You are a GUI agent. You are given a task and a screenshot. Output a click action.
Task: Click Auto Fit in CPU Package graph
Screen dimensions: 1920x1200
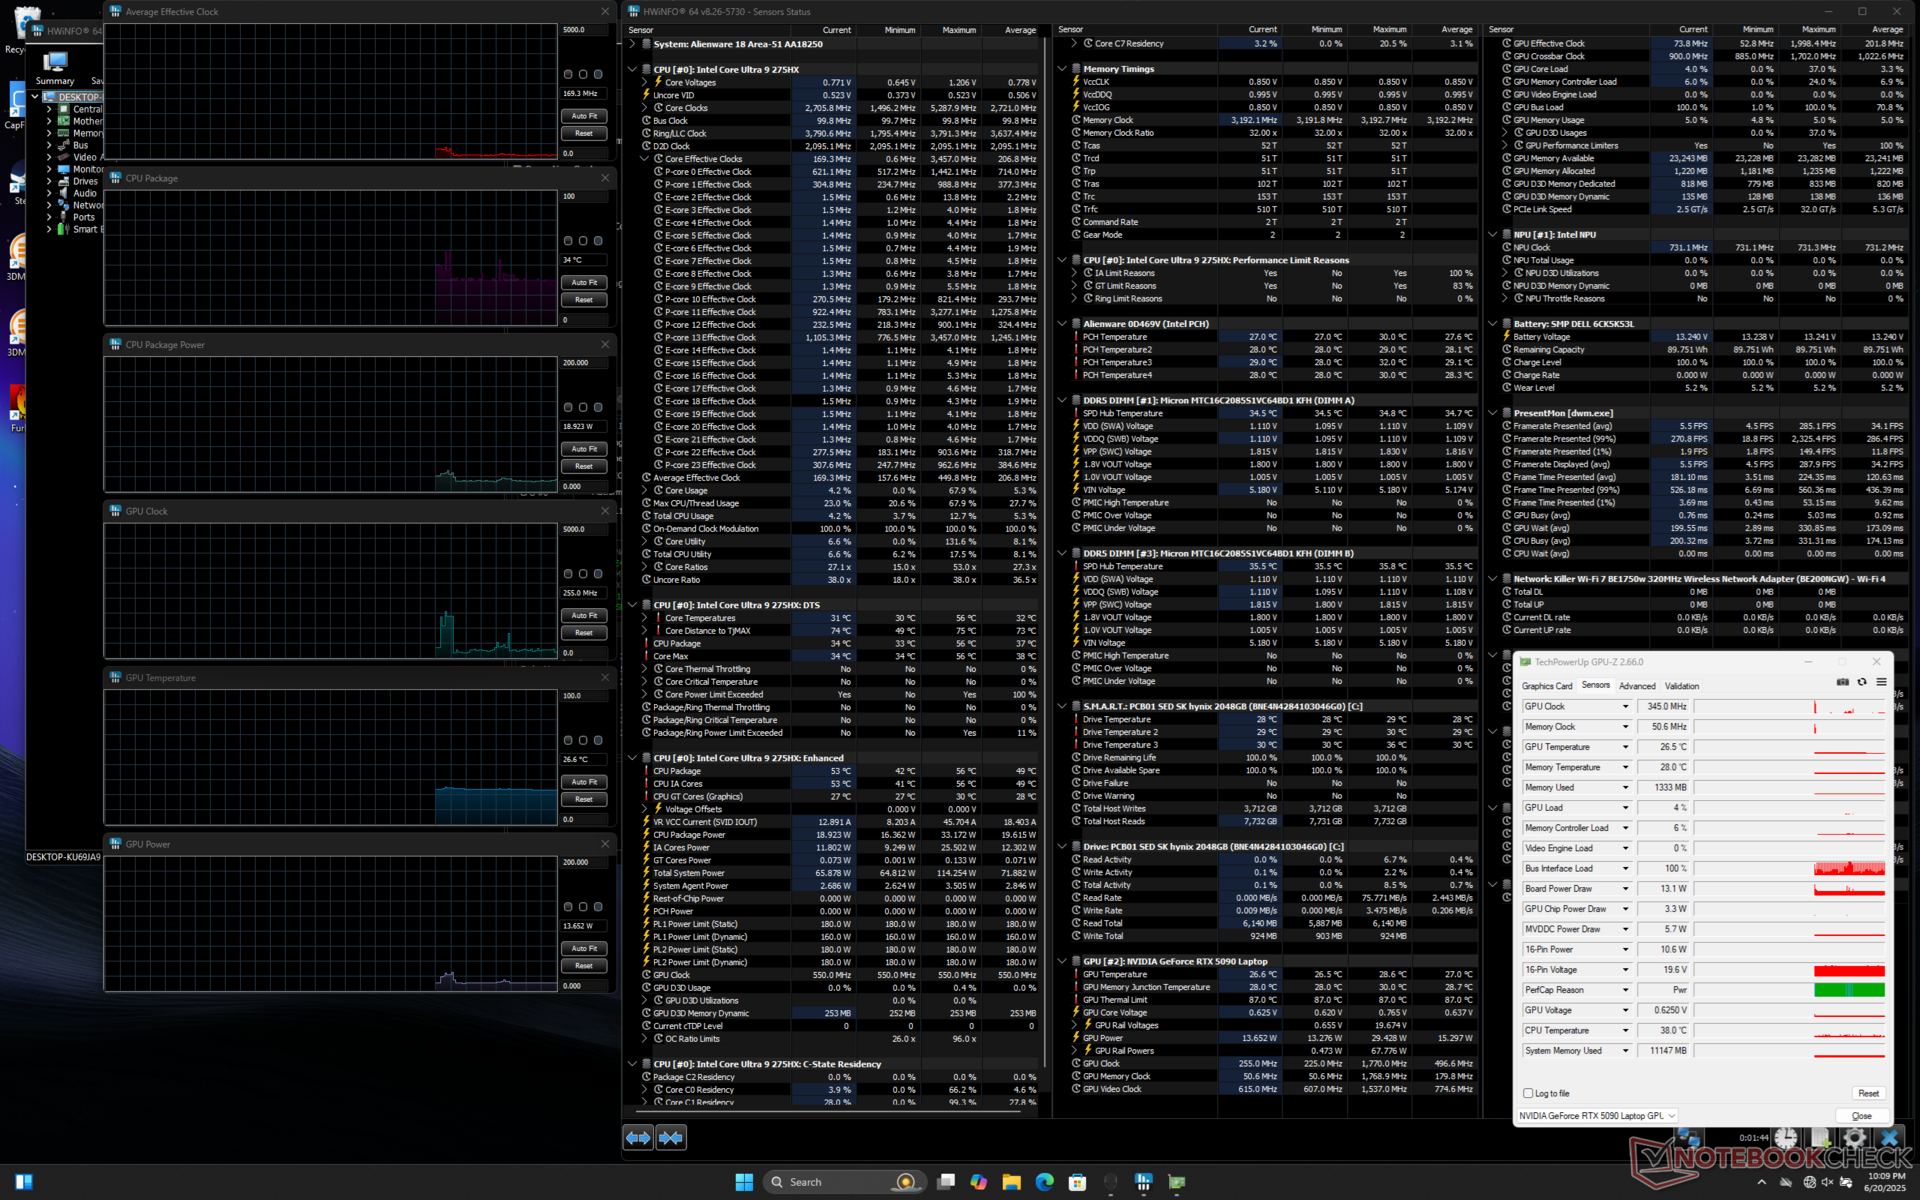pyautogui.click(x=584, y=283)
